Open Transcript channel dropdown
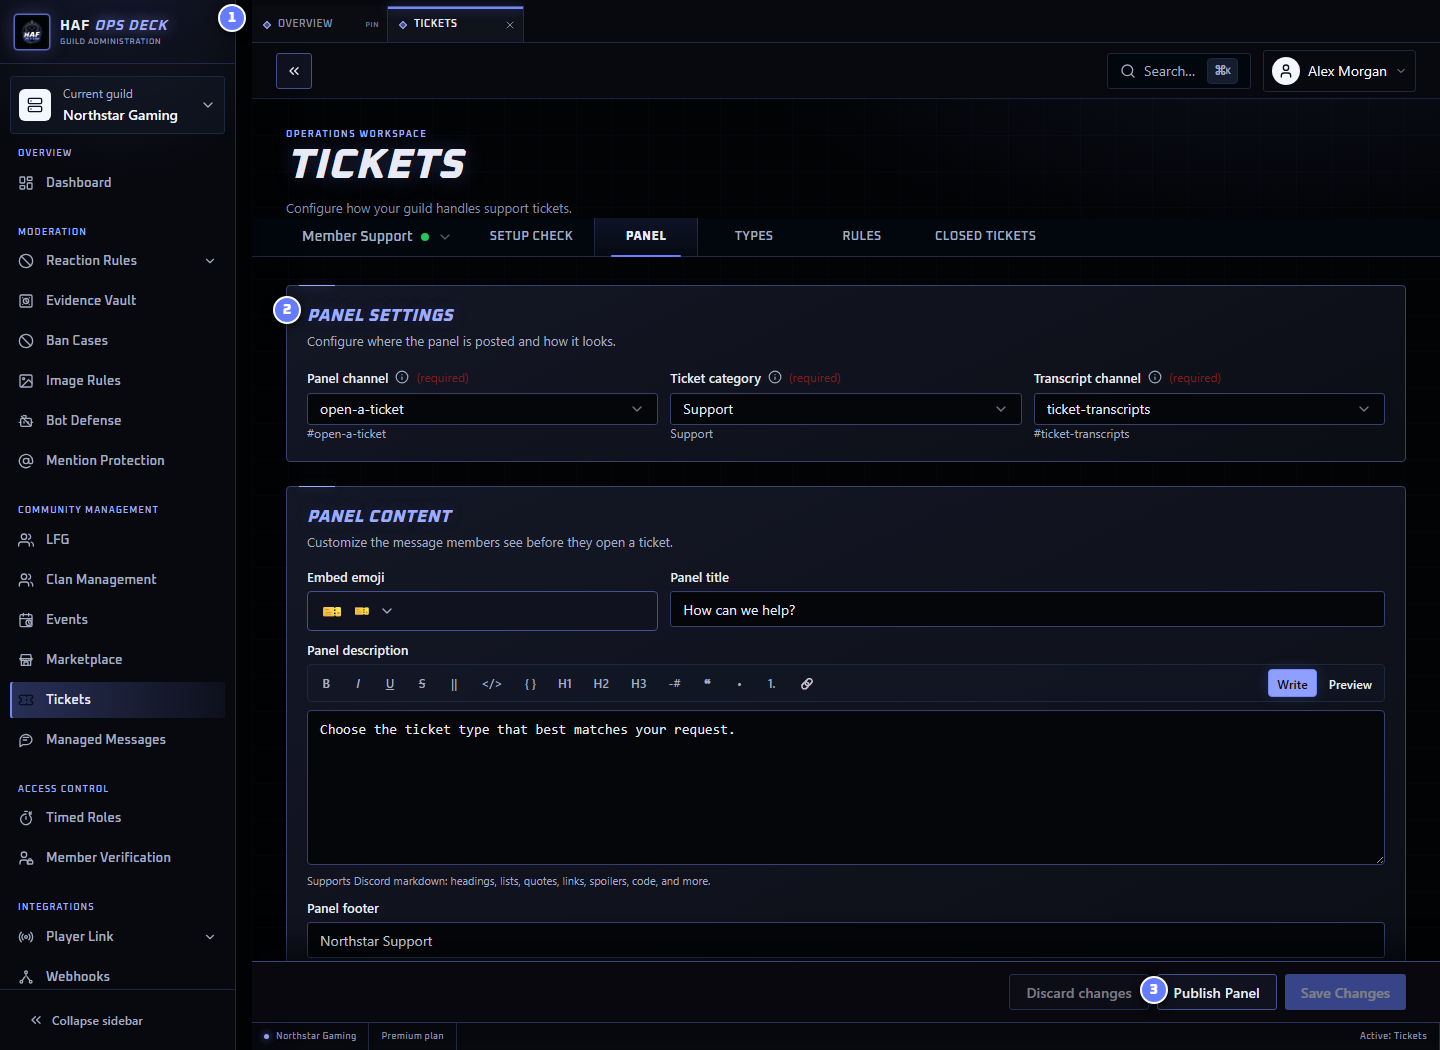1440x1050 pixels. click(1209, 409)
